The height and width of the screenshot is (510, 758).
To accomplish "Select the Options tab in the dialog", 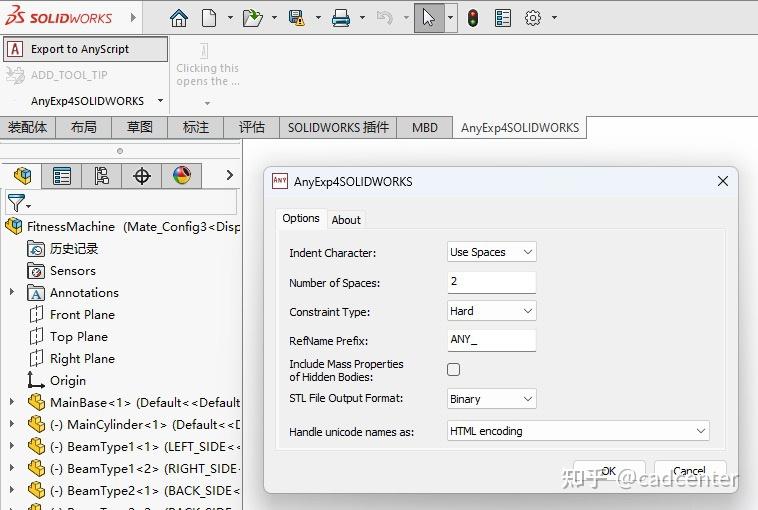I will tap(301, 219).
